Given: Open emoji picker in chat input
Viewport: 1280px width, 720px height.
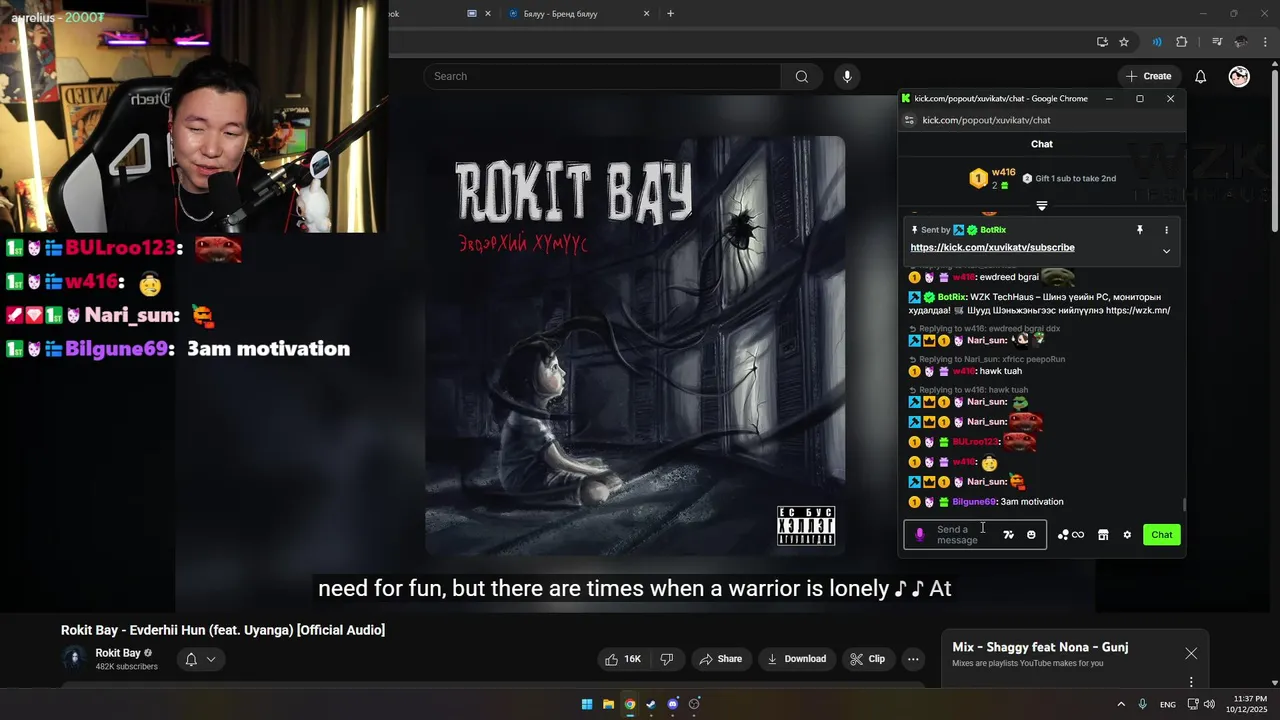Looking at the screenshot, I should click(1031, 535).
